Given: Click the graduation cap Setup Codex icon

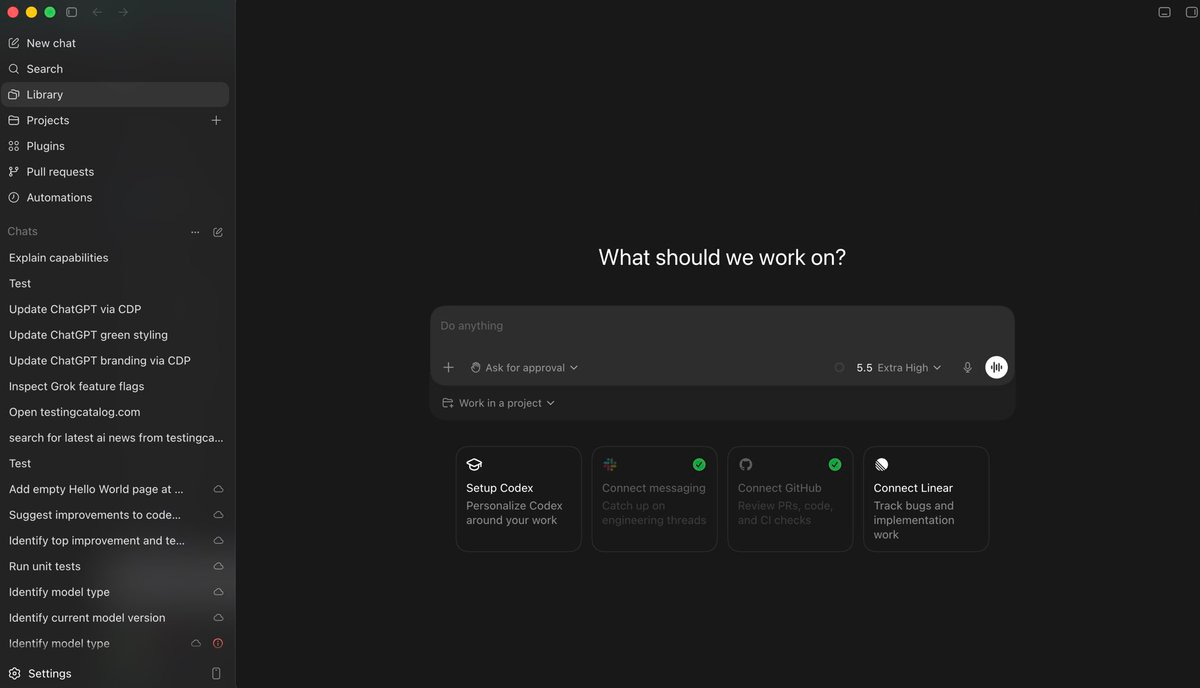Looking at the screenshot, I should [474, 465].
